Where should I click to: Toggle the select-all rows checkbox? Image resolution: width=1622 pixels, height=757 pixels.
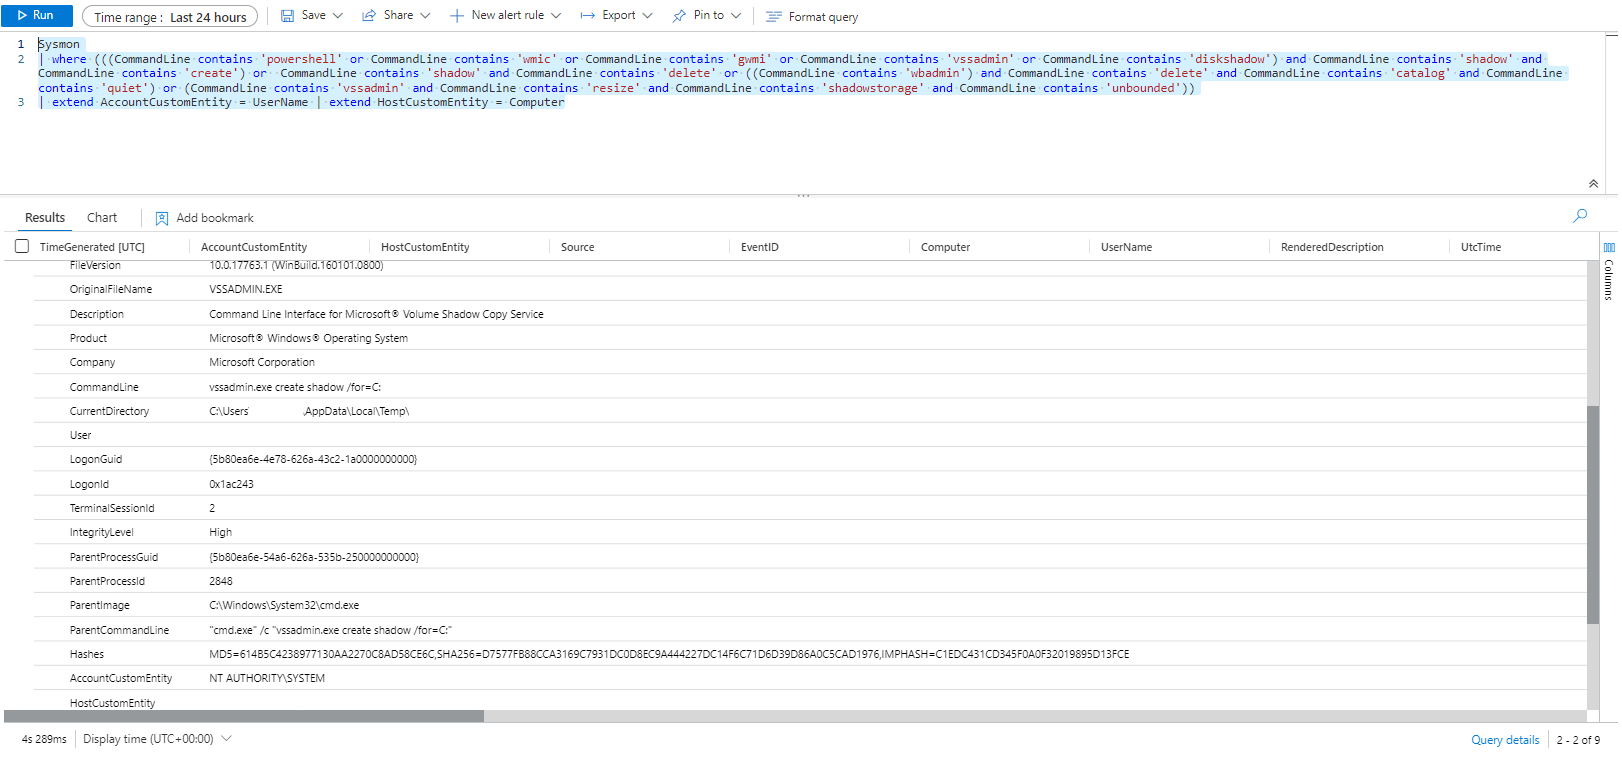tap(22, 247)
